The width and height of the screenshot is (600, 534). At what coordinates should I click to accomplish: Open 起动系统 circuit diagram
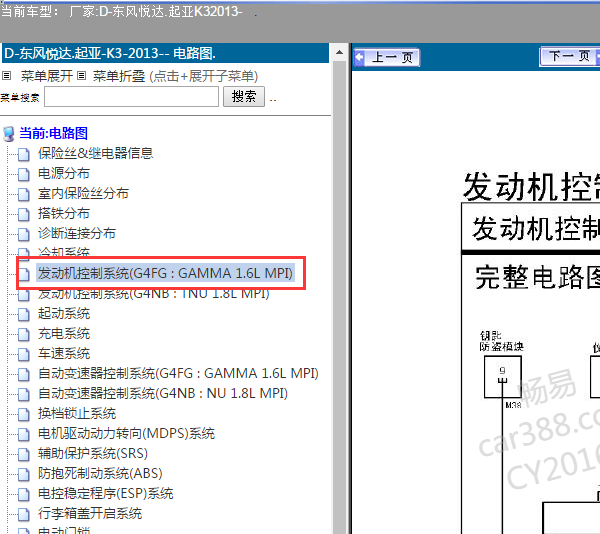point(64,314)
